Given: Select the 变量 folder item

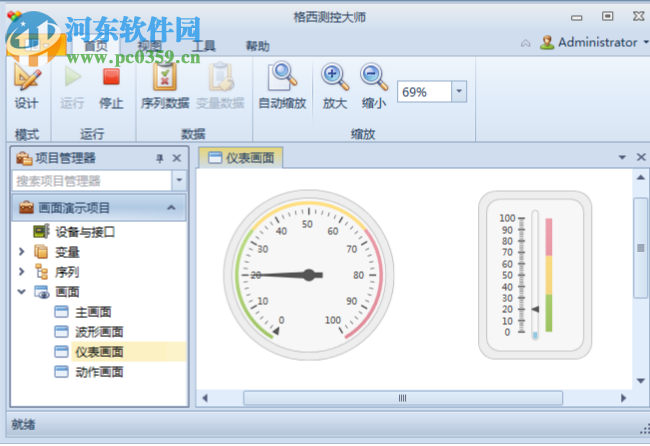Looking at the screenshot, I should [x=67, y=252].
